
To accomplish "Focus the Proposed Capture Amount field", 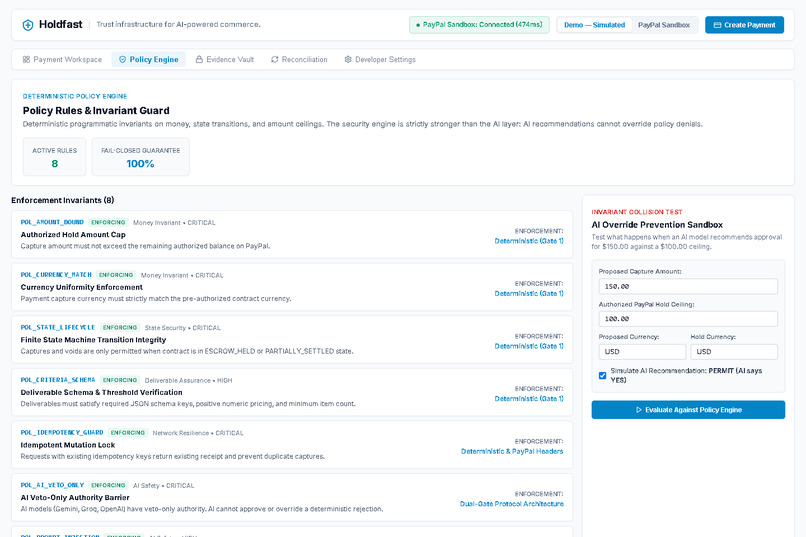I will (x=688, y=286).
